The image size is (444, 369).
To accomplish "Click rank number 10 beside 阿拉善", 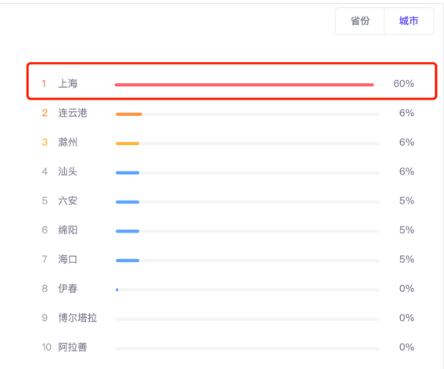I will point(47,347).
